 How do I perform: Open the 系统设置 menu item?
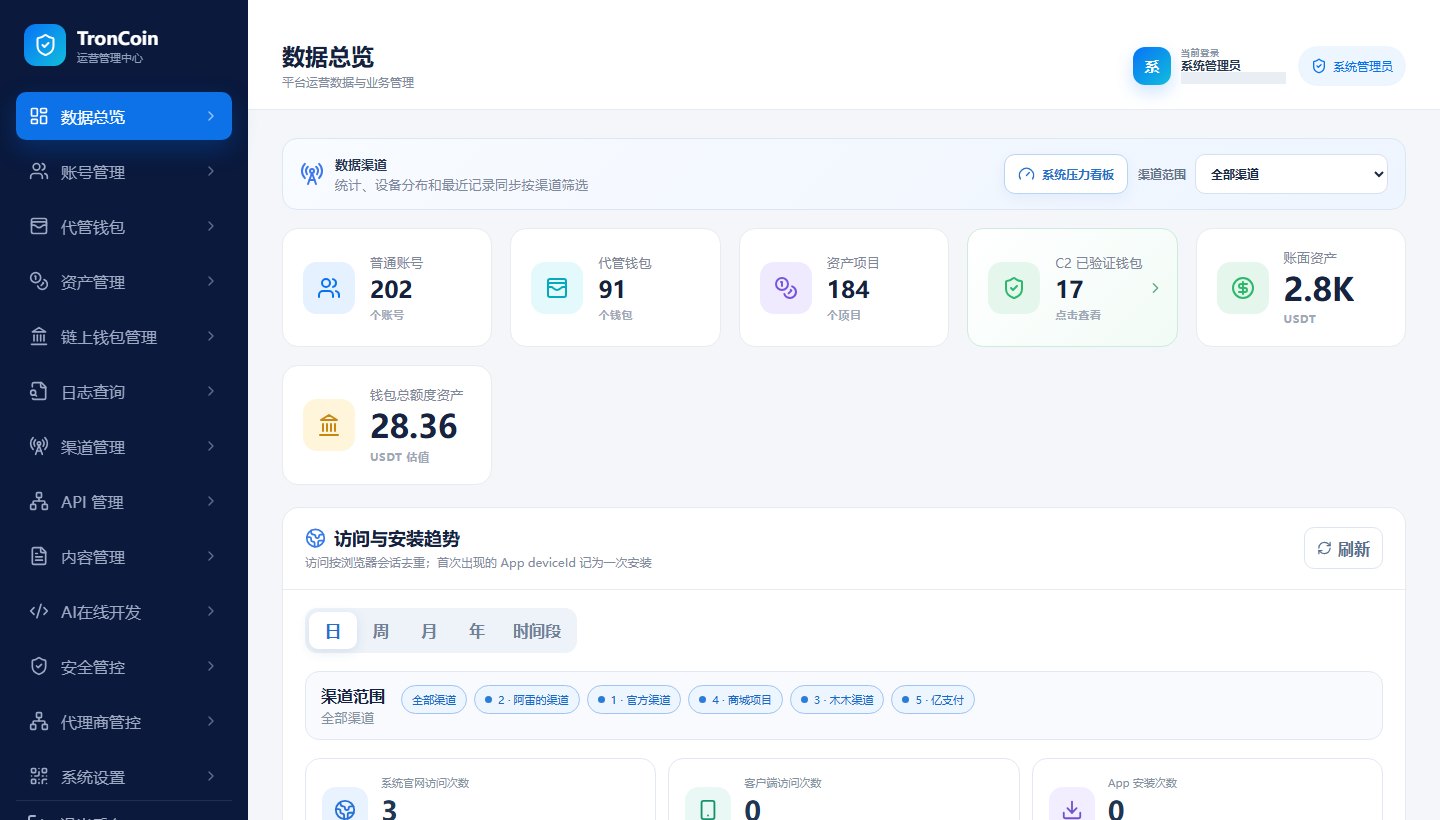pyautogui.click(x=124, y=776)
